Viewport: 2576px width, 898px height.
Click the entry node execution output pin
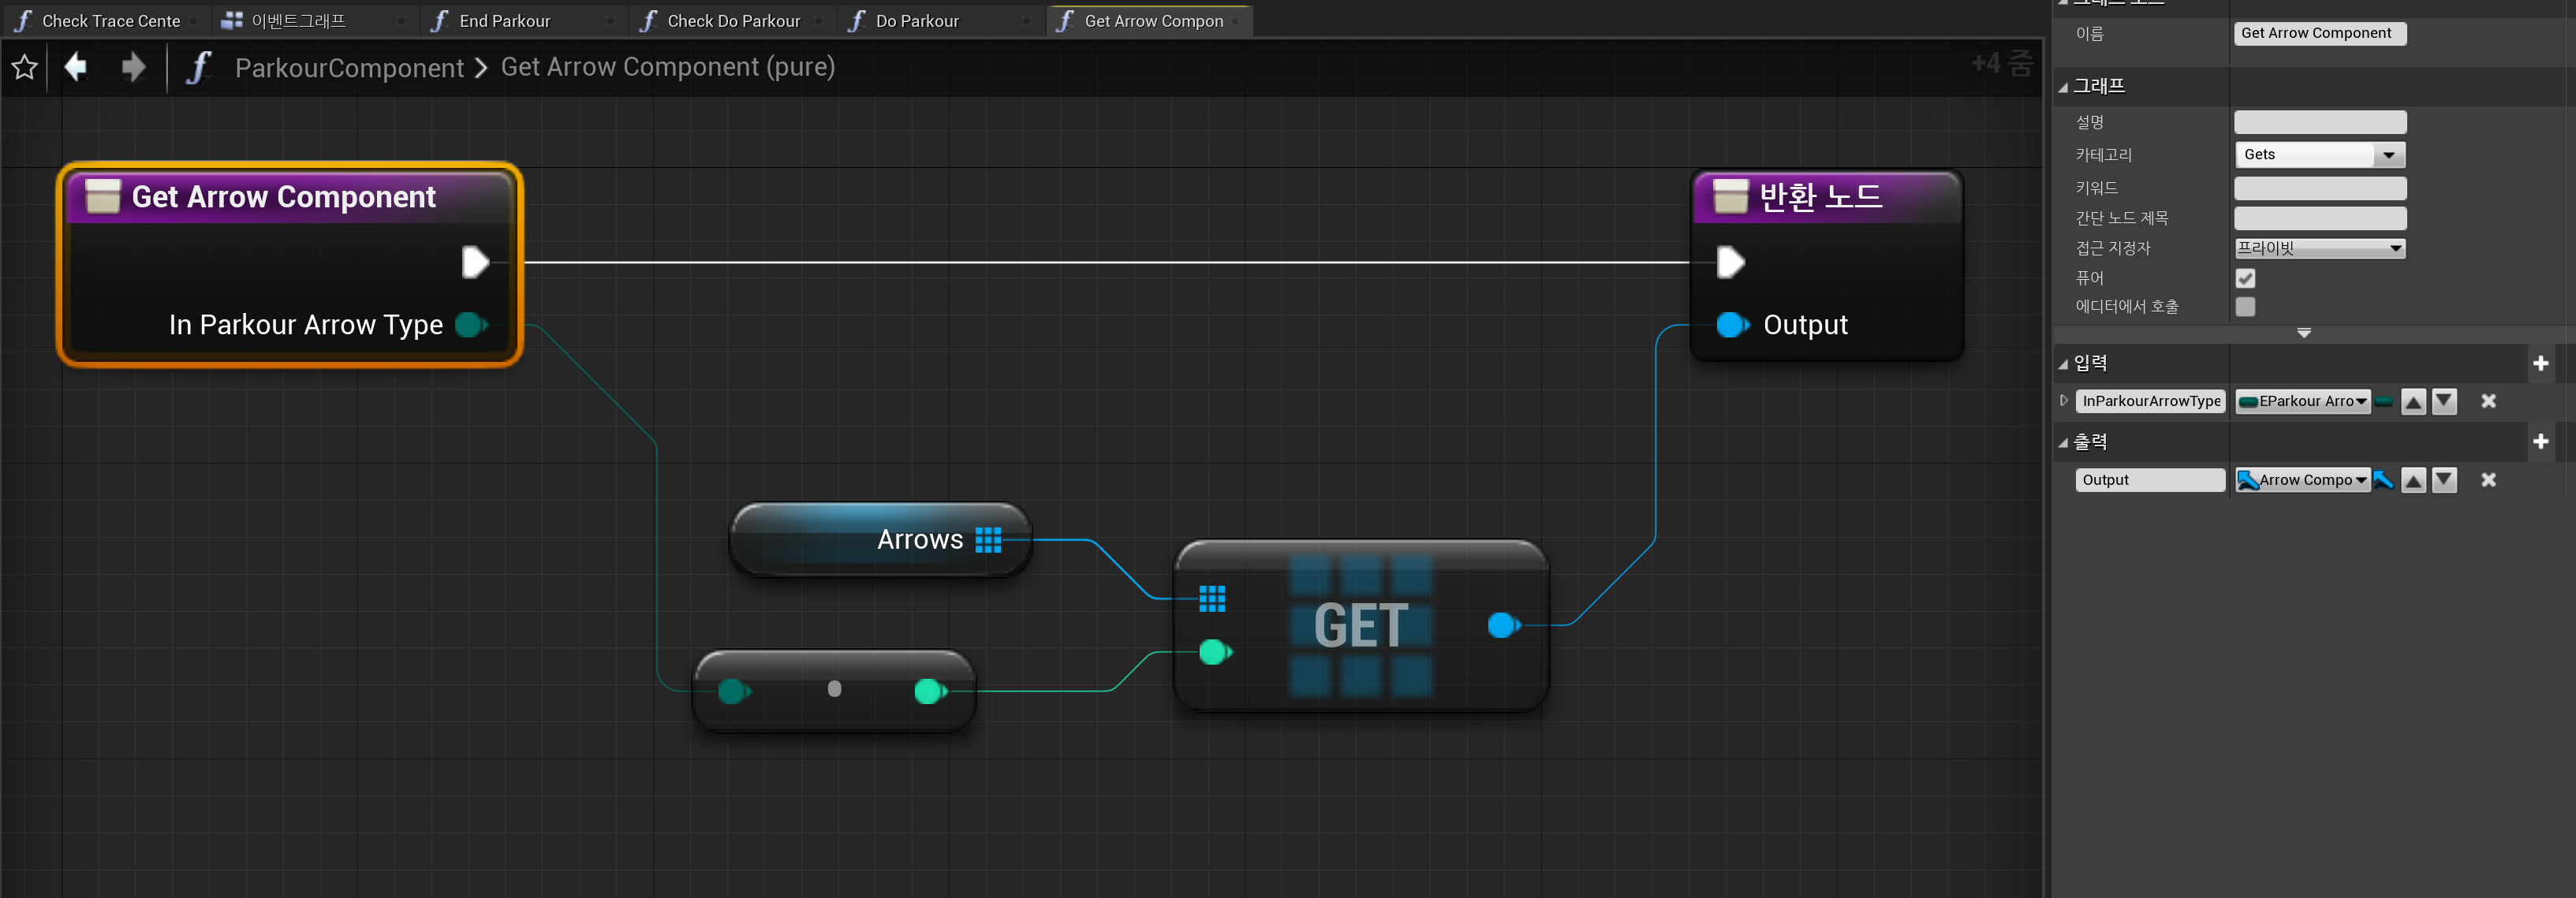click(475, 262)
